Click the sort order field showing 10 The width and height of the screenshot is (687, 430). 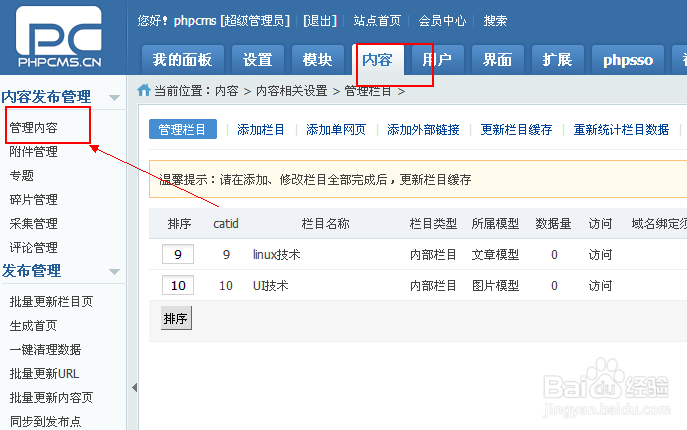tap(178, 285)
